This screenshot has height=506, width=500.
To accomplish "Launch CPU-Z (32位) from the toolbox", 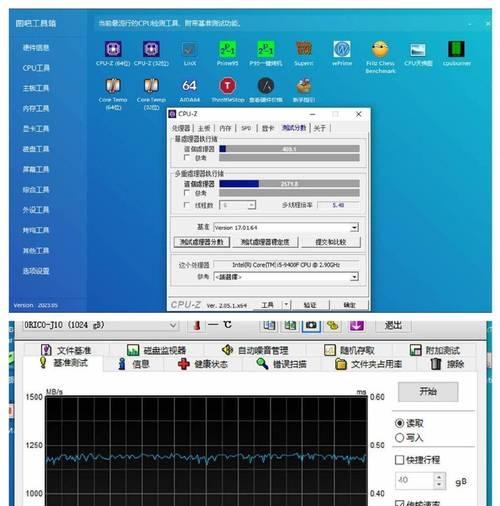I will pyautogui.click(x=151, y=49).
